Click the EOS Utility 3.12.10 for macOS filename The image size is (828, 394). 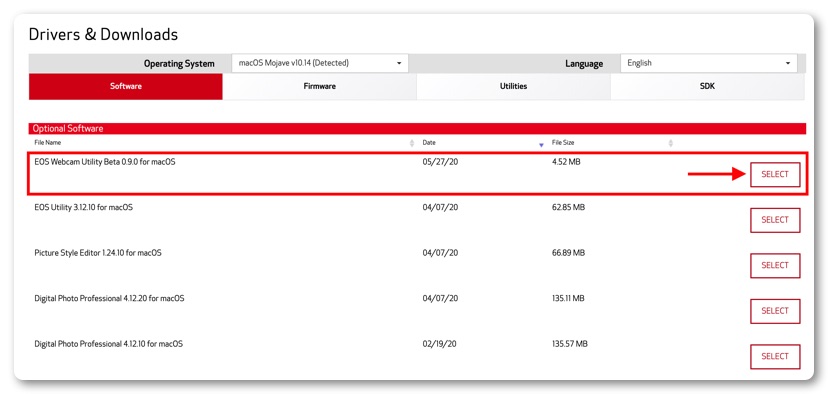[x=83, y=208]
